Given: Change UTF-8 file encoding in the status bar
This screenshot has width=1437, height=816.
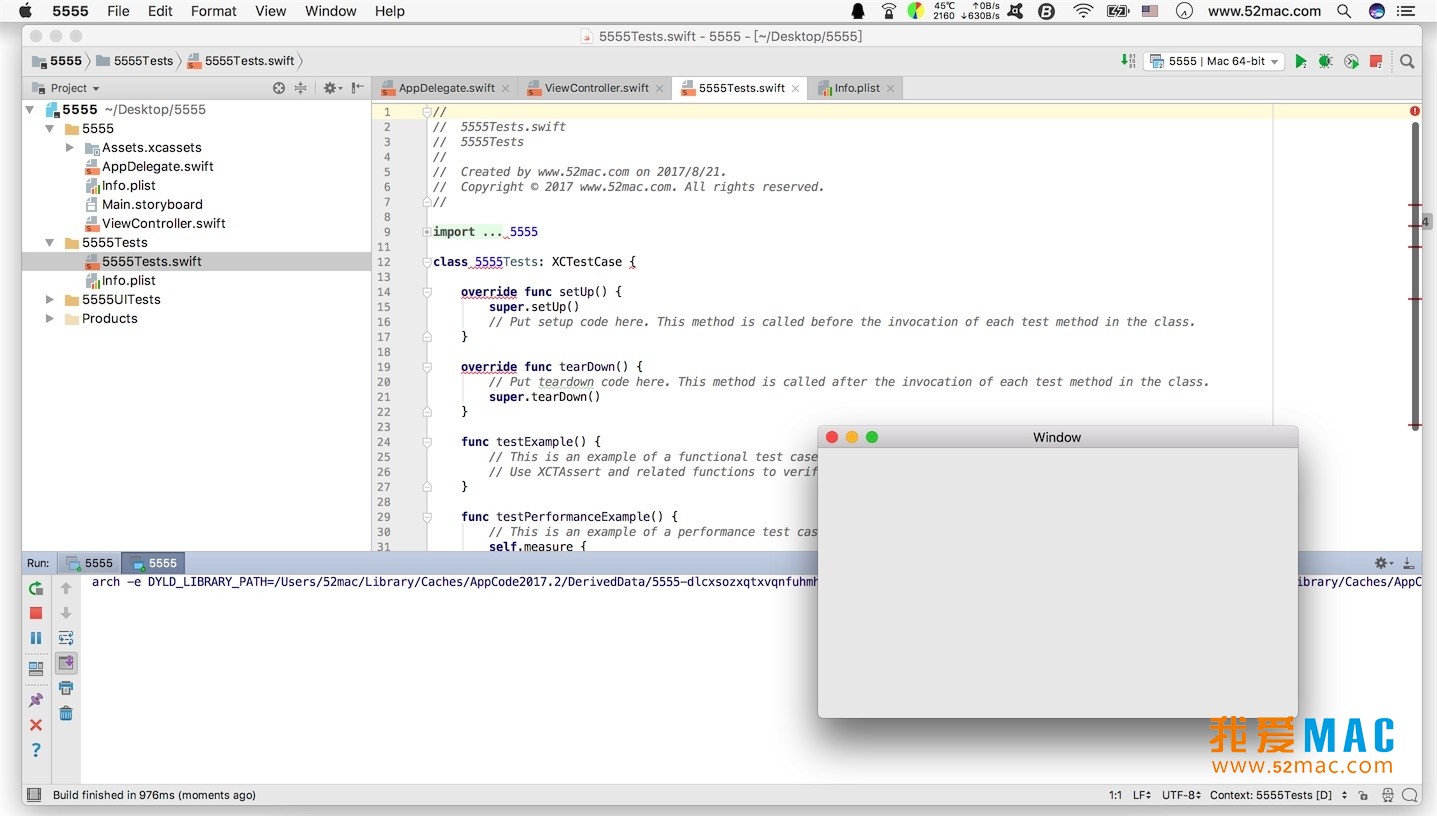Looking at the screenshot, I should (1182, 795).
